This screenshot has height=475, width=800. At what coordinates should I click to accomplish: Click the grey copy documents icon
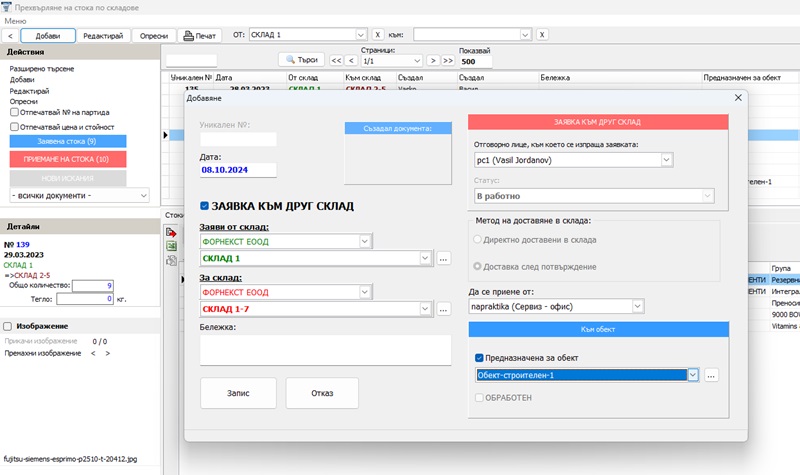coord(171,260)
